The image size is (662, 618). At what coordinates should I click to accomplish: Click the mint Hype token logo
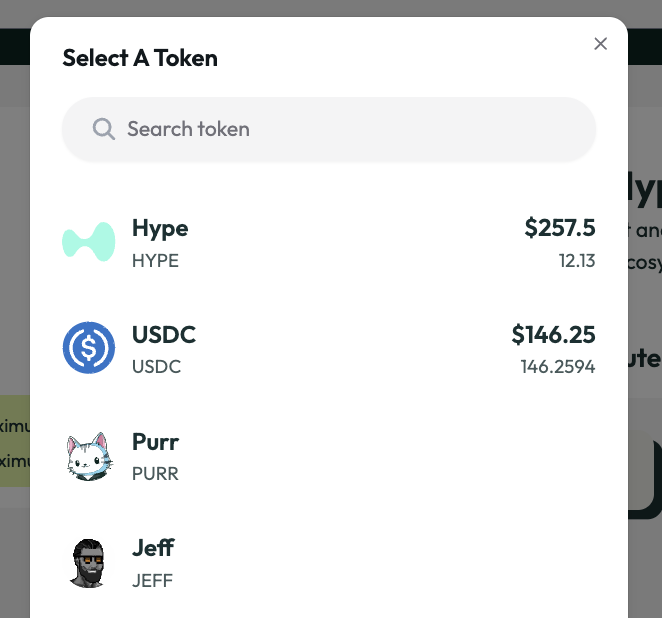(x=89, y=242)
